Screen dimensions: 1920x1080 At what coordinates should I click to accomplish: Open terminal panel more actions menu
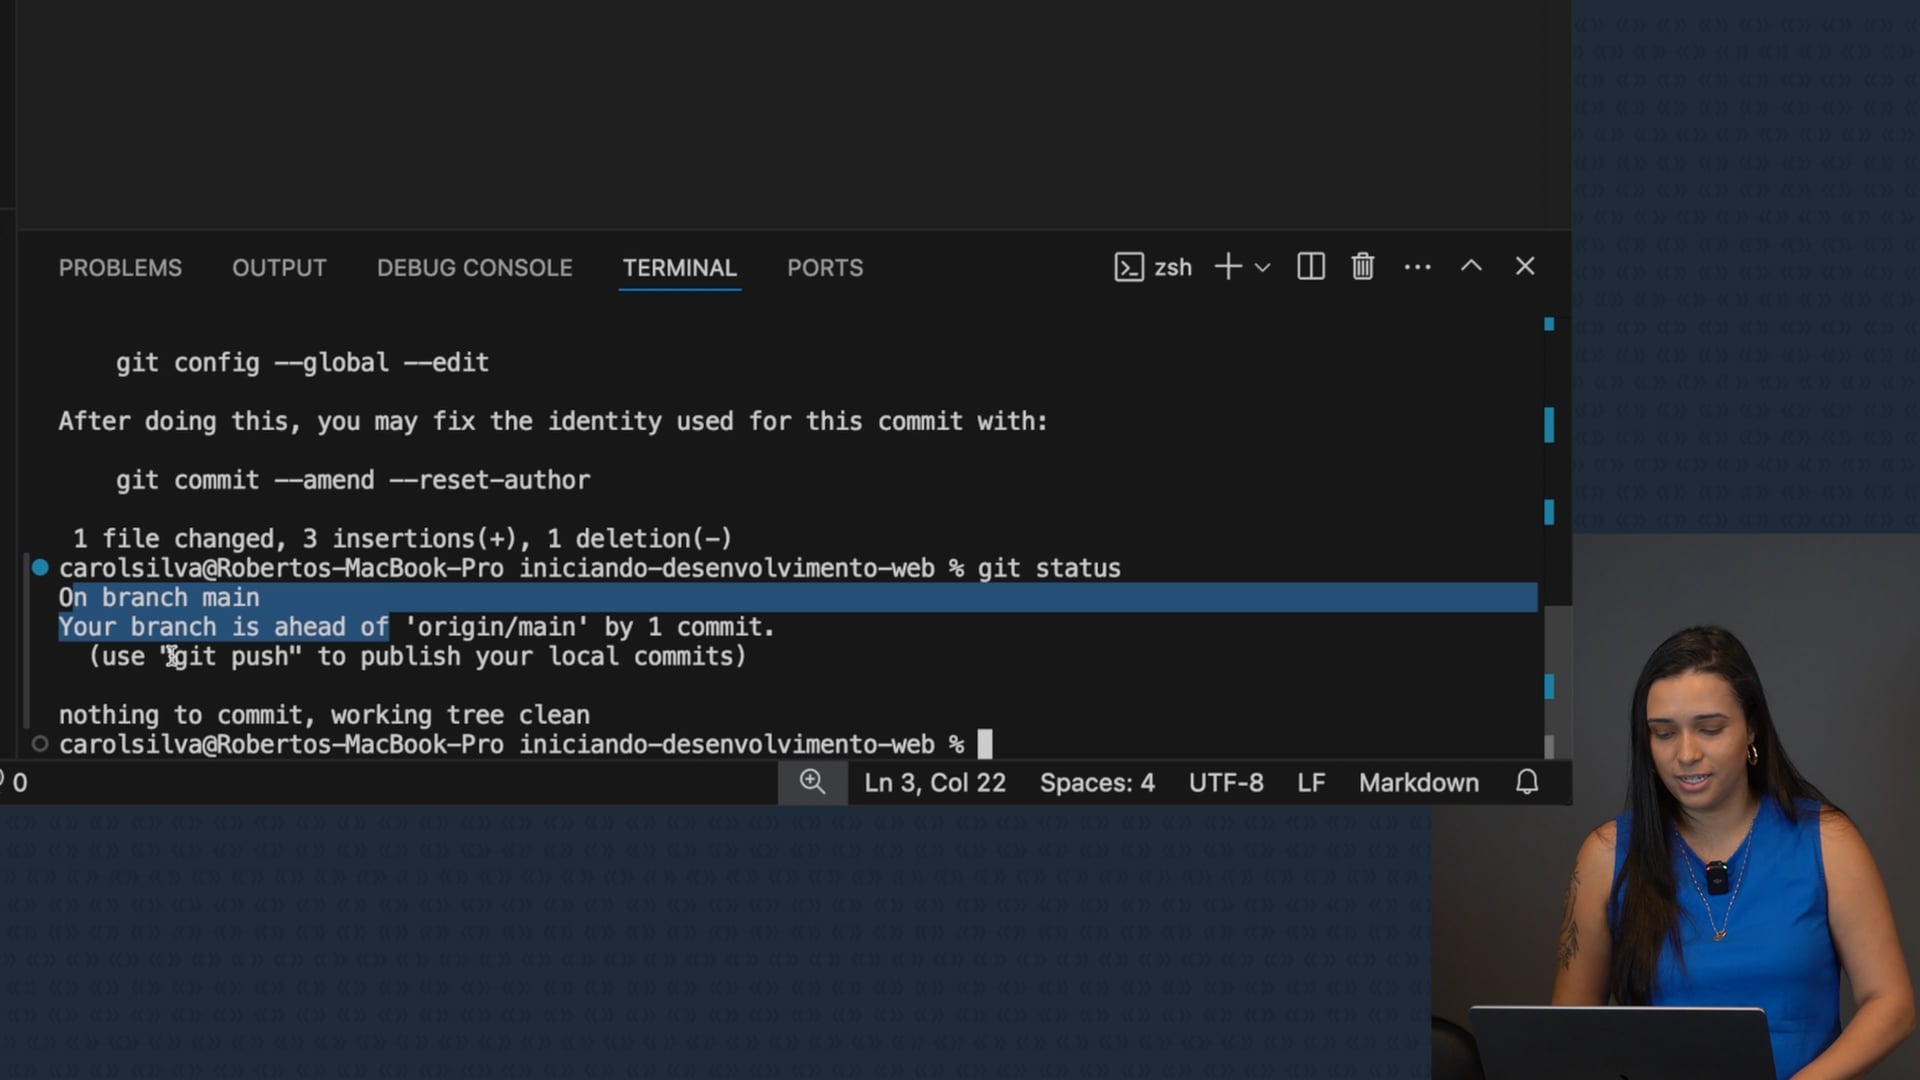[1417, 267]
